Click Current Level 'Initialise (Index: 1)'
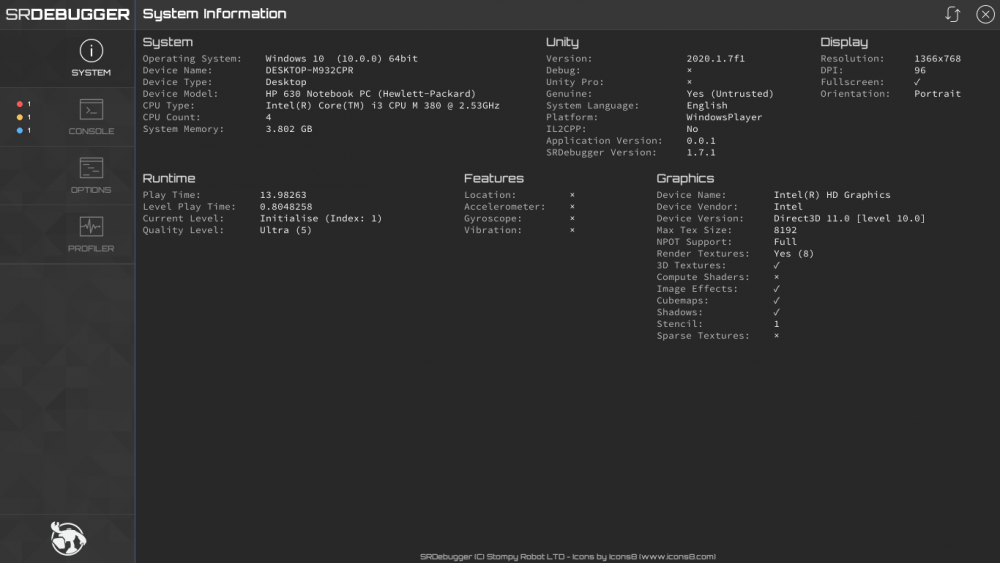The height and width of the screenshot is (563, 1000). click(x=321, y=218)
